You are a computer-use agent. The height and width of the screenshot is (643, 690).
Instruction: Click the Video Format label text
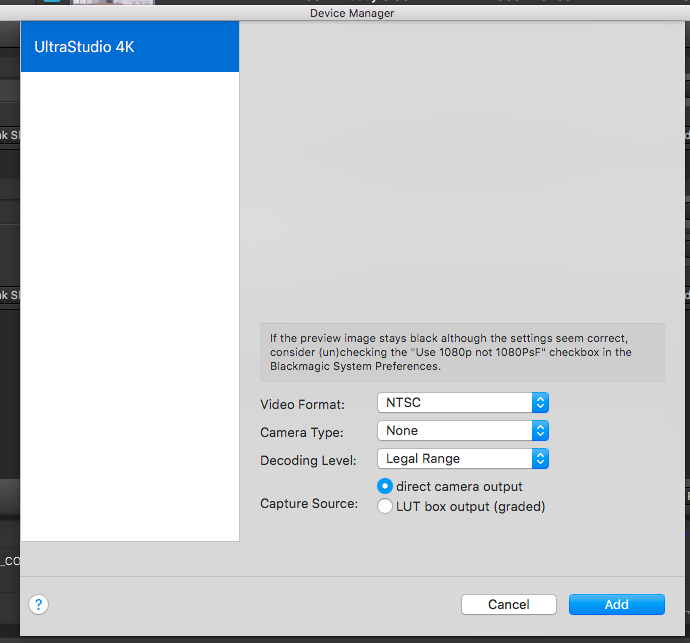302,405
